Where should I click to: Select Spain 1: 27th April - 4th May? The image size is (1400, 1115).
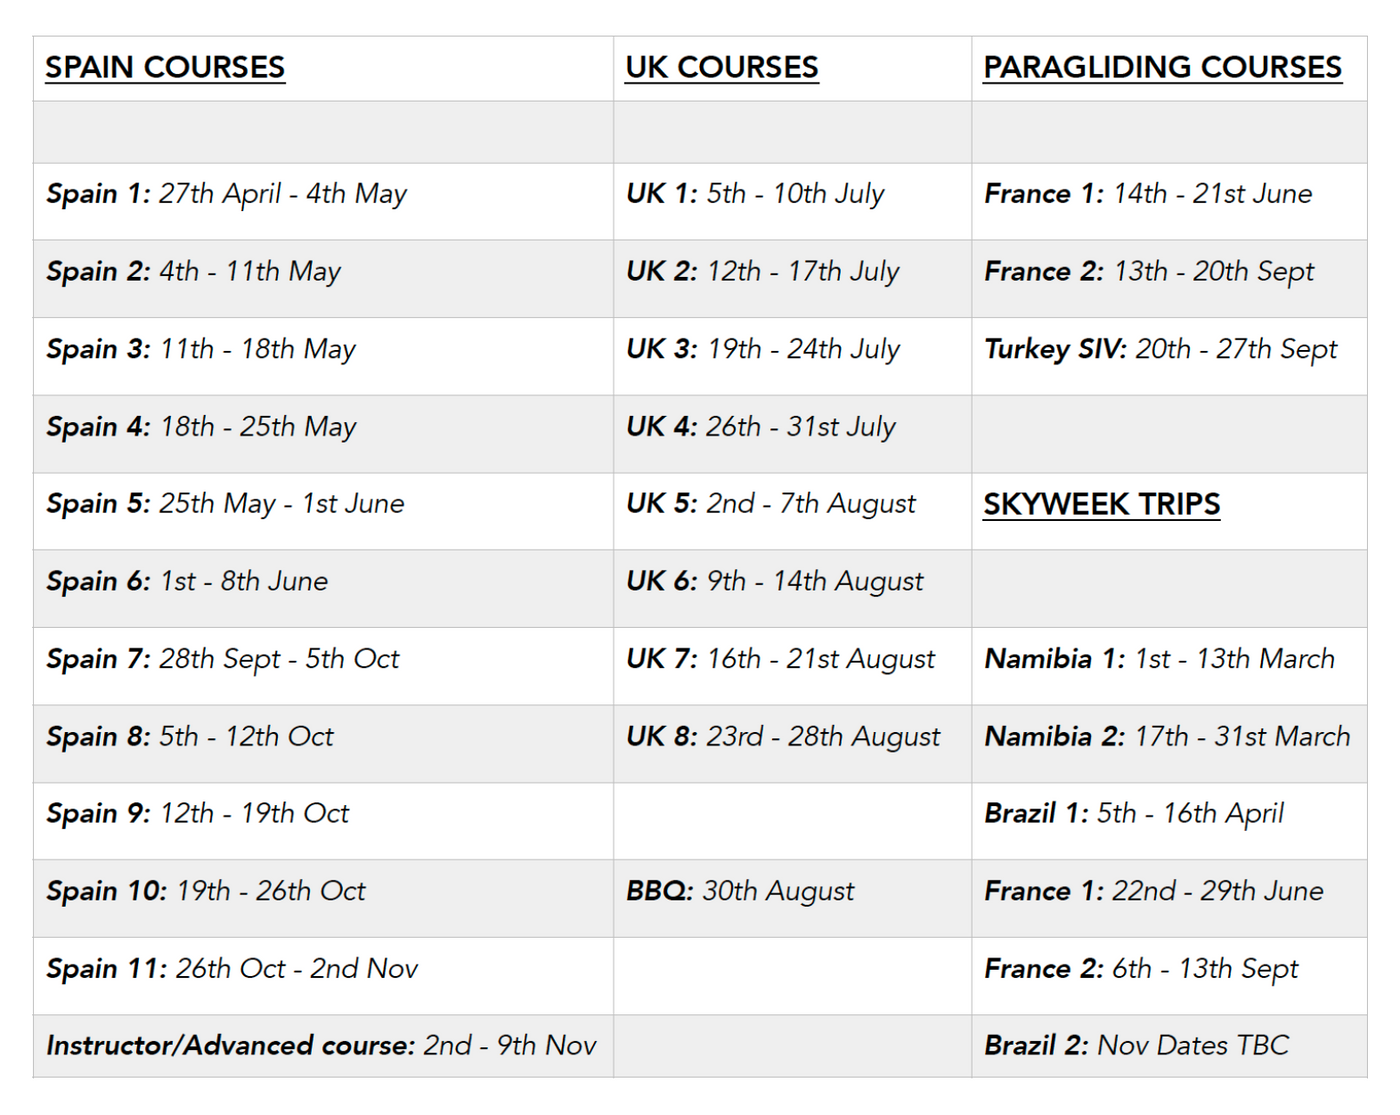[x=227, y=194]
